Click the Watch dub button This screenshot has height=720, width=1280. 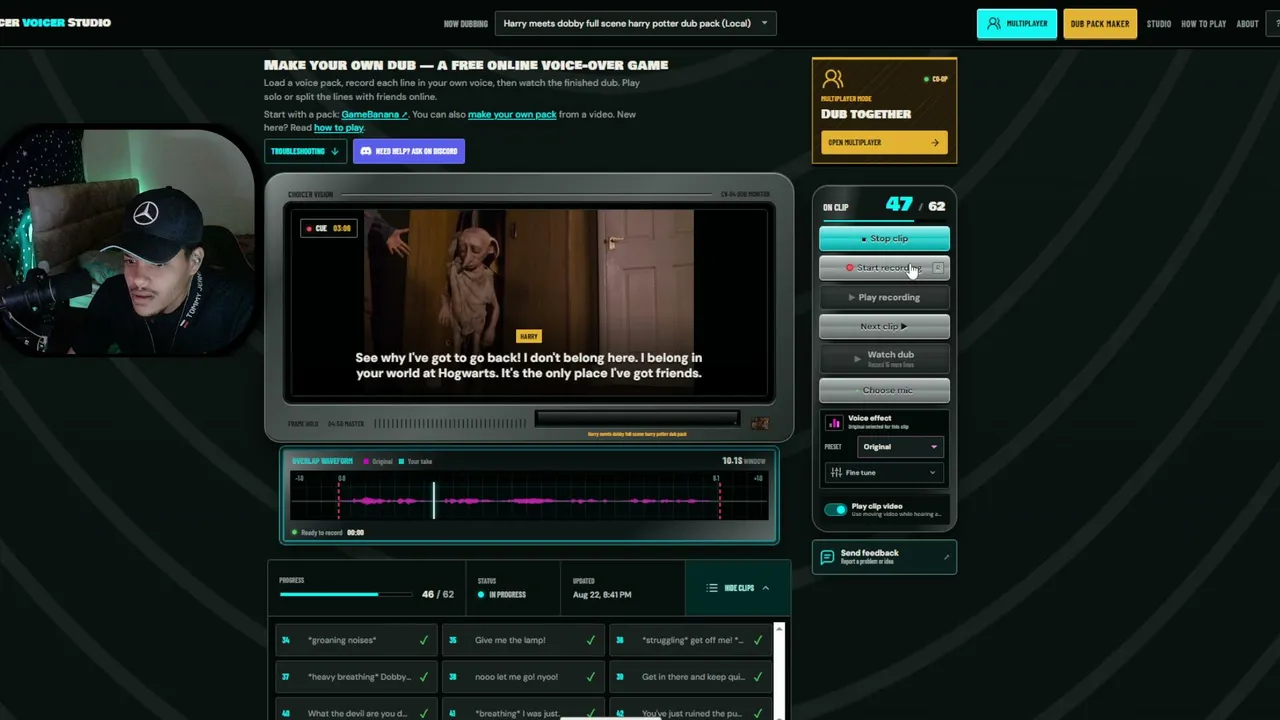pyautogui.click(x=884, y=357)
